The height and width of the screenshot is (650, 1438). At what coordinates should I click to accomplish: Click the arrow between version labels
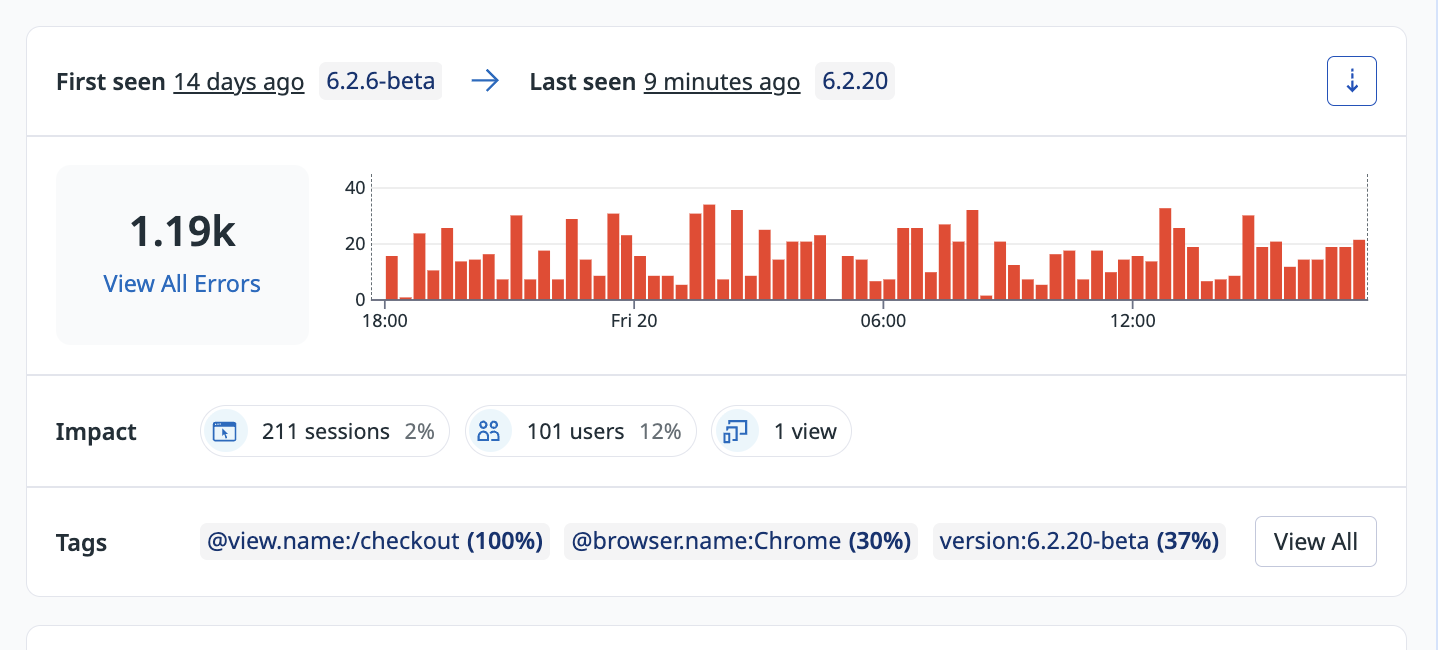pyautogui.click(x=485, y=82)
